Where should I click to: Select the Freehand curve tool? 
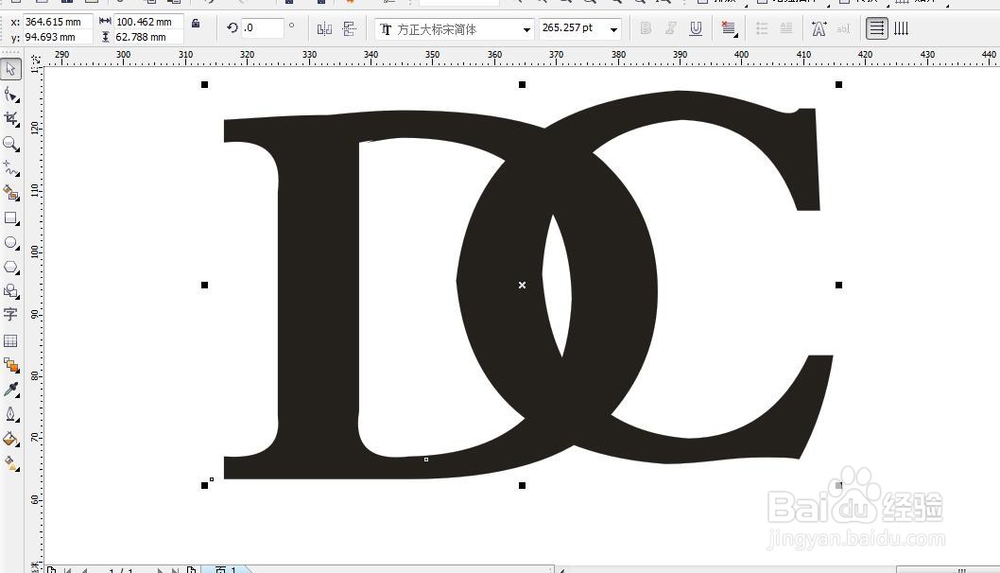(11, 168)
